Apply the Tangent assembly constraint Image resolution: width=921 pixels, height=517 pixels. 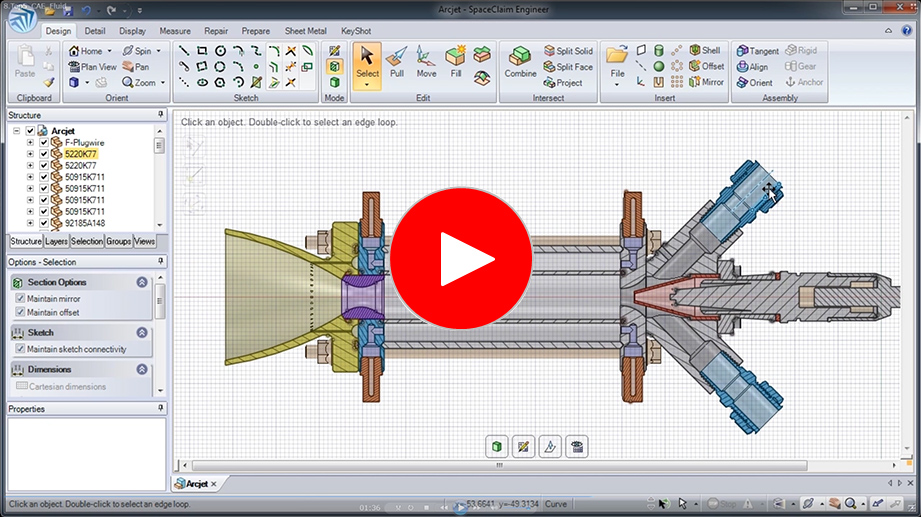coord(758,51)
